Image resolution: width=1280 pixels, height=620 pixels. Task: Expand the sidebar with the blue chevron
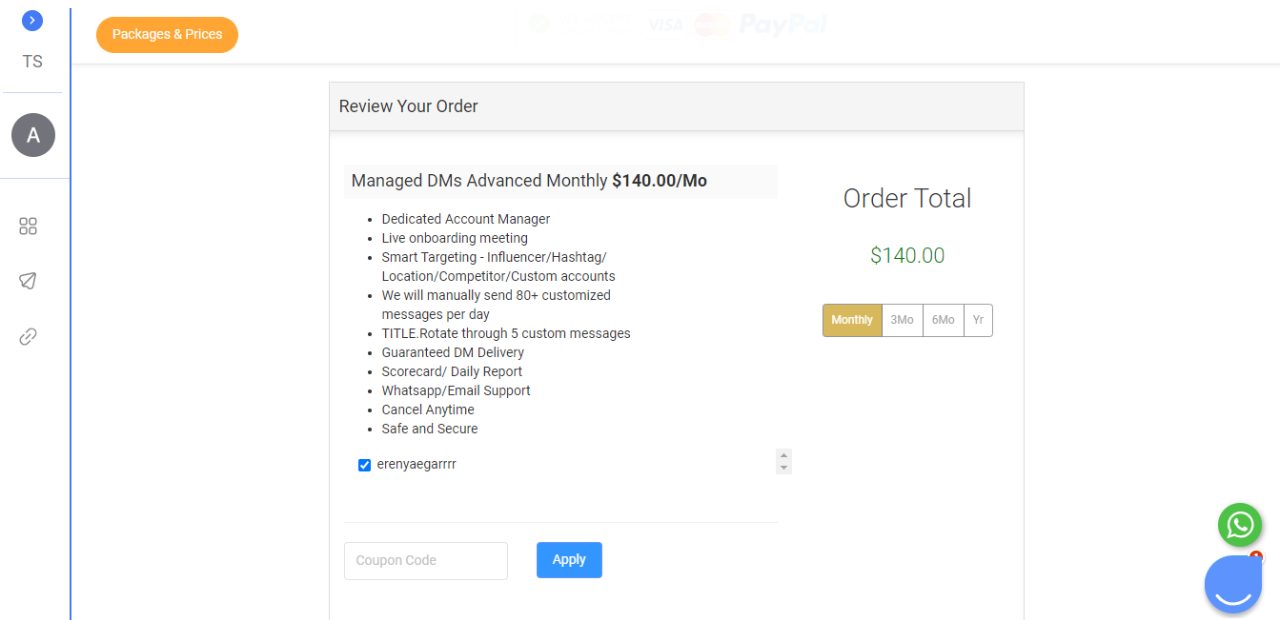tap(31, 19)
